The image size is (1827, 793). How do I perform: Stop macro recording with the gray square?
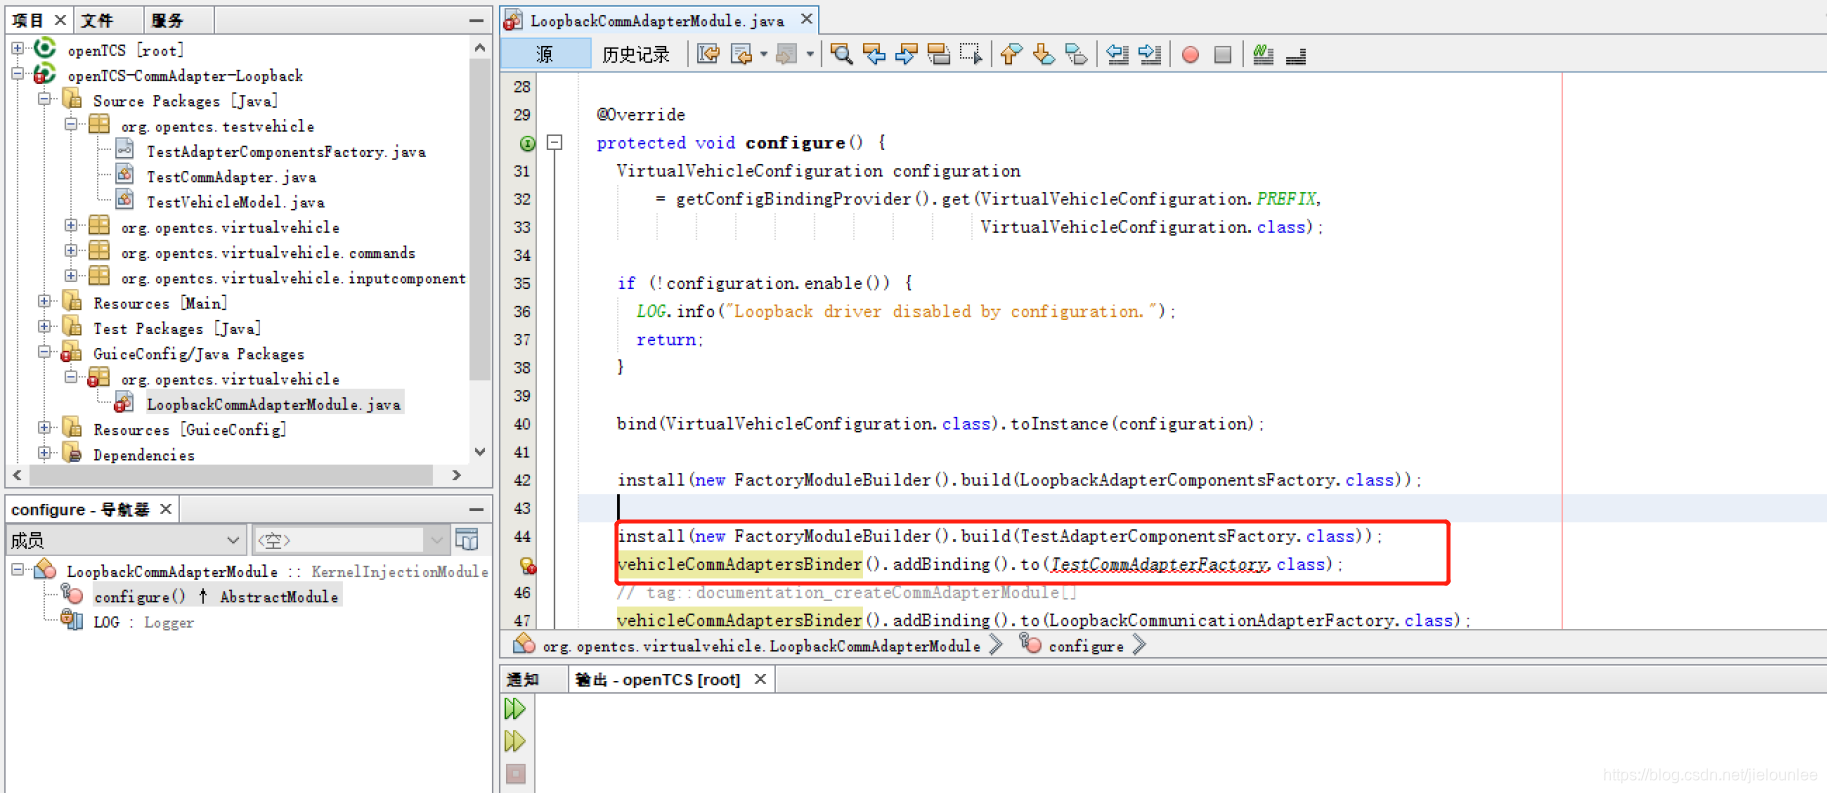pos(1222,55)
